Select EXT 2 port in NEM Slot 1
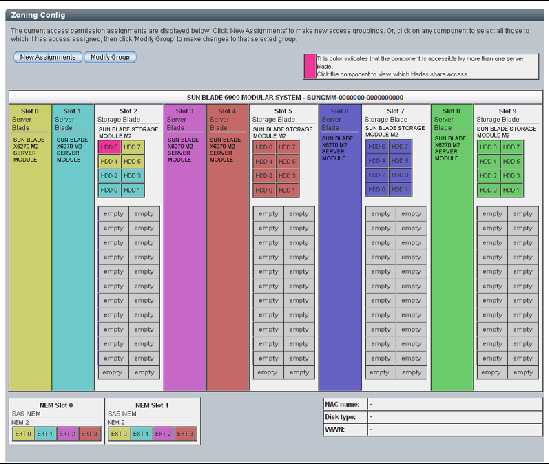Screen dimensions: 549x464 164,434
